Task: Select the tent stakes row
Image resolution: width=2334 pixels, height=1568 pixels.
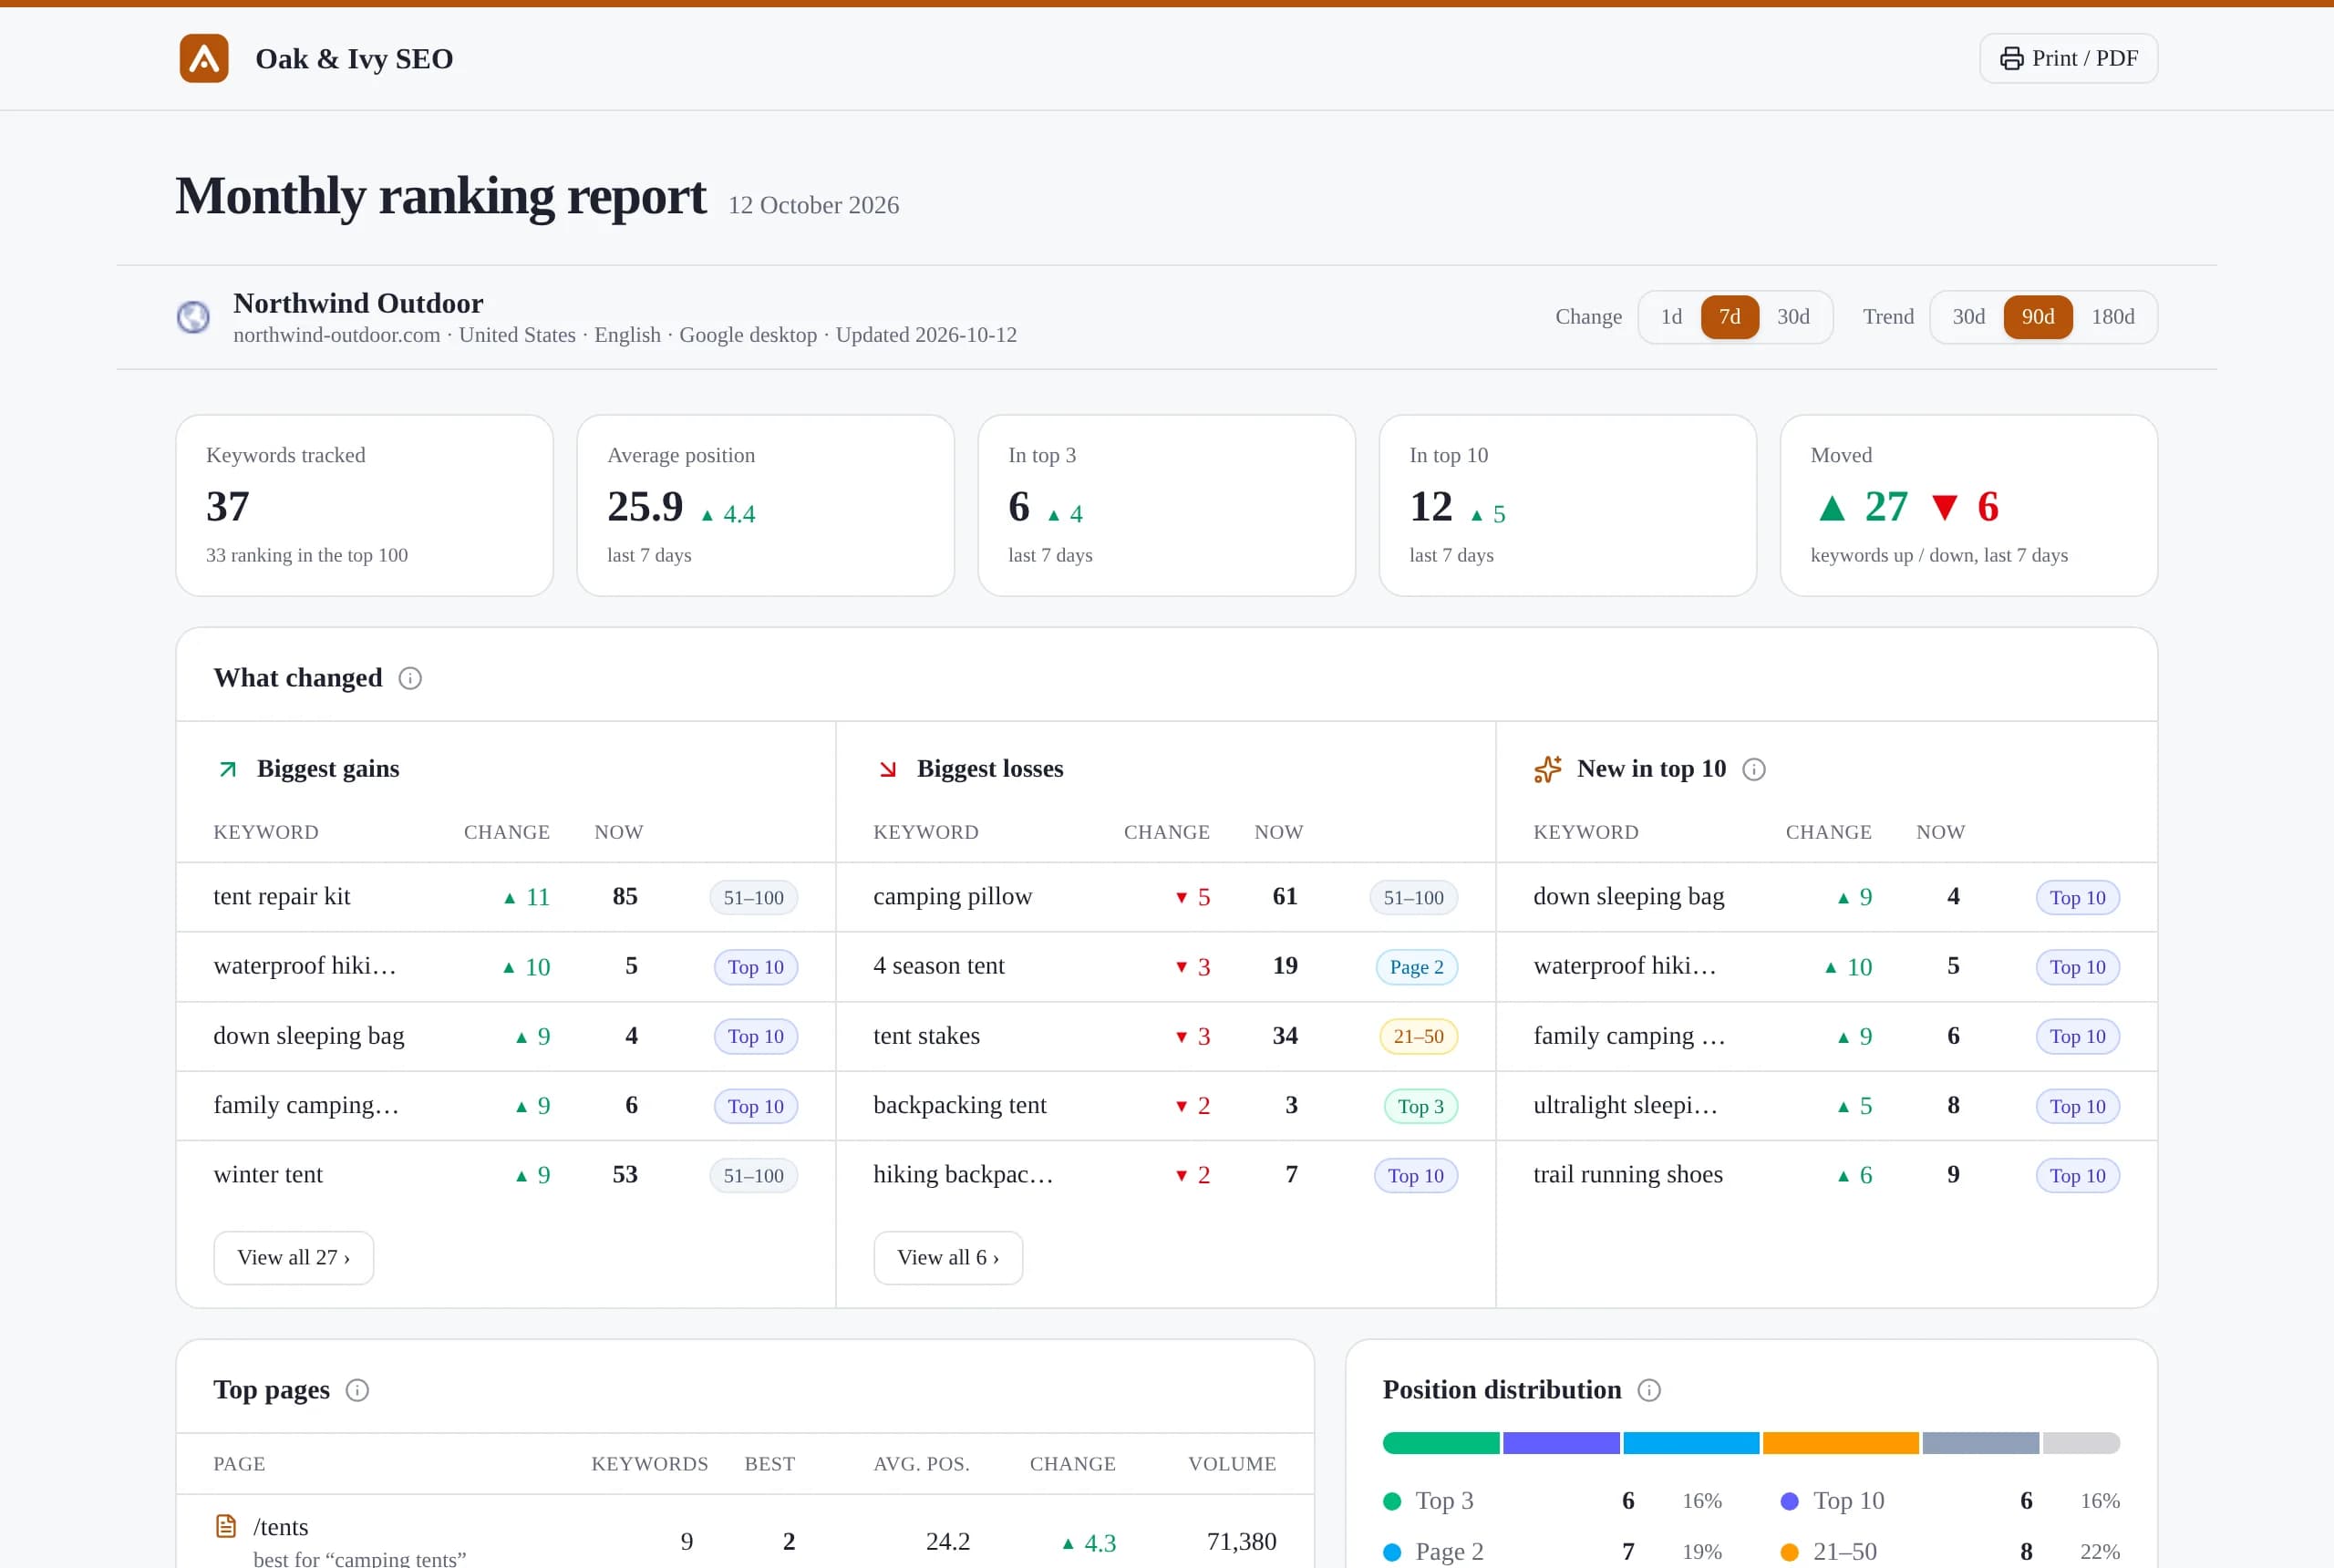Action: coord(1166,1036)
